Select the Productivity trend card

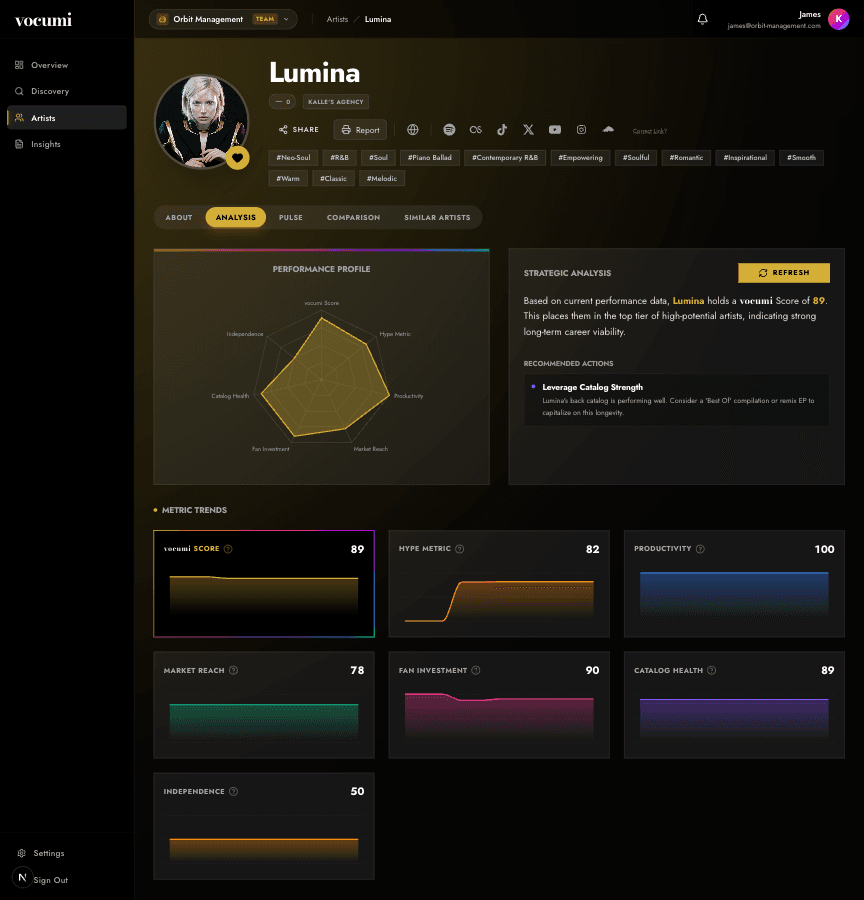734,584
